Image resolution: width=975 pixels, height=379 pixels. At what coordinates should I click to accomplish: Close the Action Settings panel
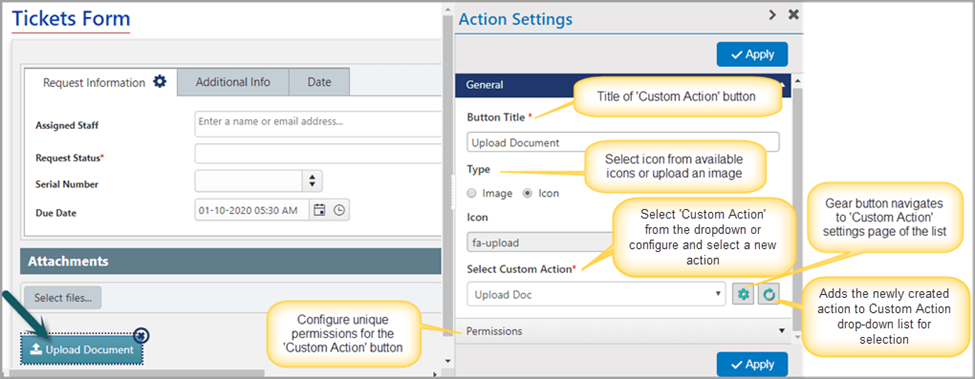click(793, 14)
